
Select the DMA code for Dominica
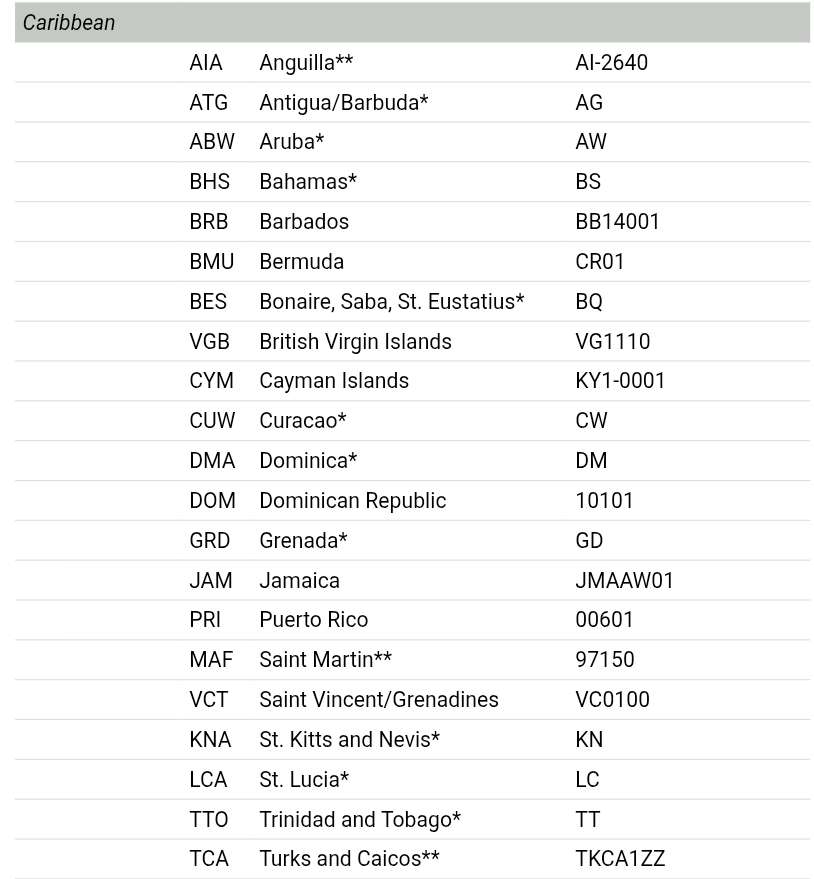(x=212, y=461)
